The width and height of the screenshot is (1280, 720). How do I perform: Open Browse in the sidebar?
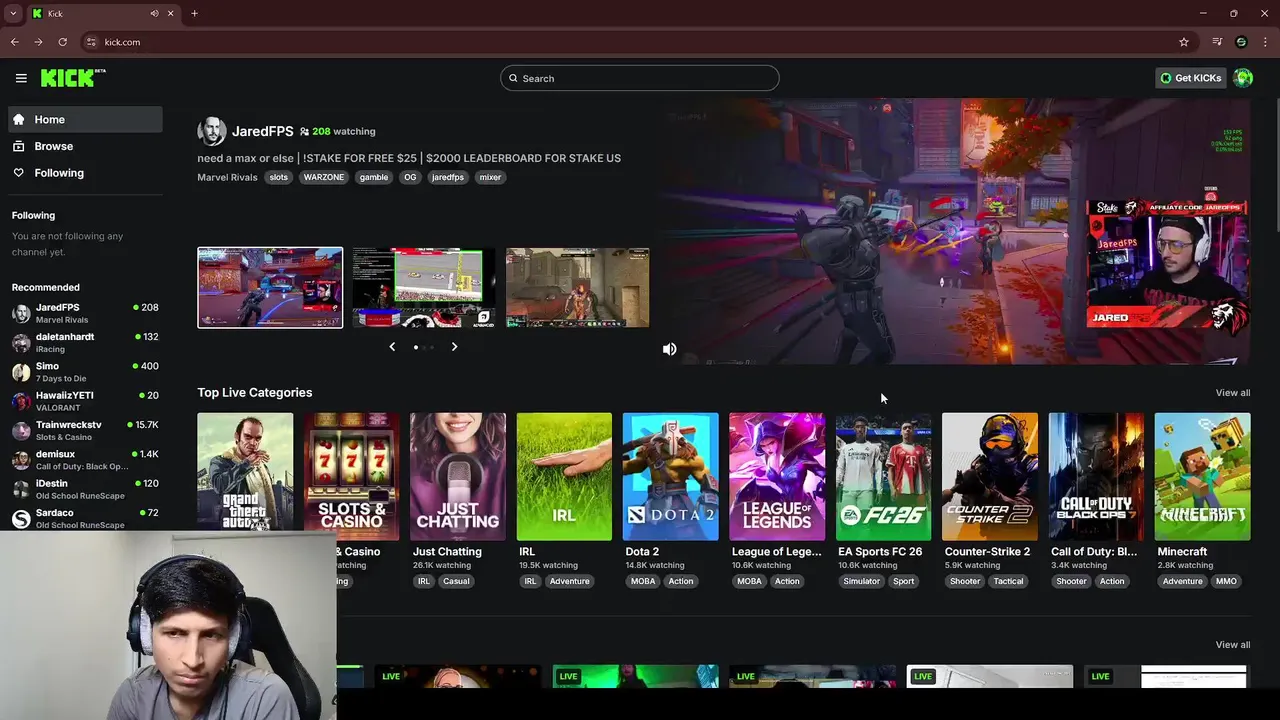click(x=85, y=146)
